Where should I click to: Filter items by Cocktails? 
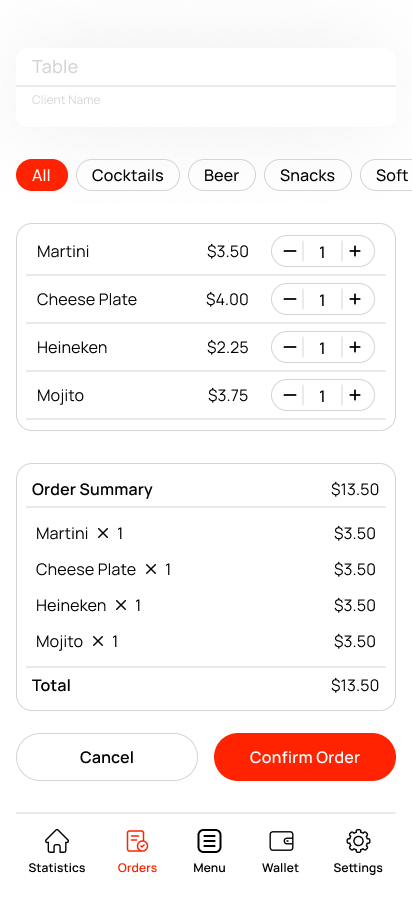tap(128, 175)
